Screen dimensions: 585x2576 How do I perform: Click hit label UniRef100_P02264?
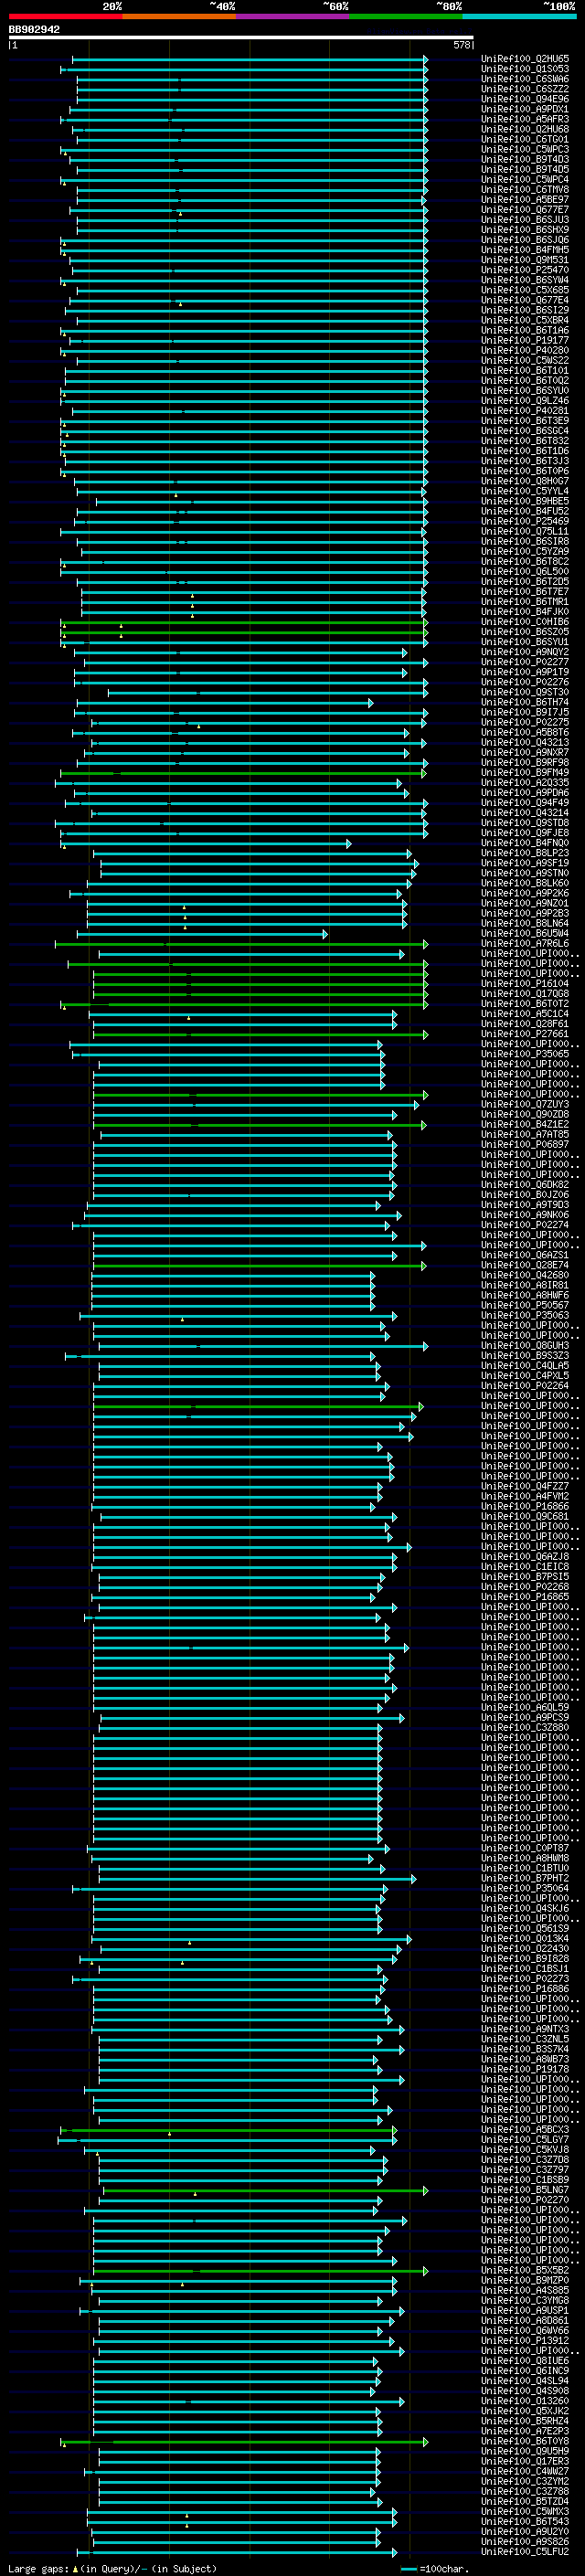click(525, 1386)
